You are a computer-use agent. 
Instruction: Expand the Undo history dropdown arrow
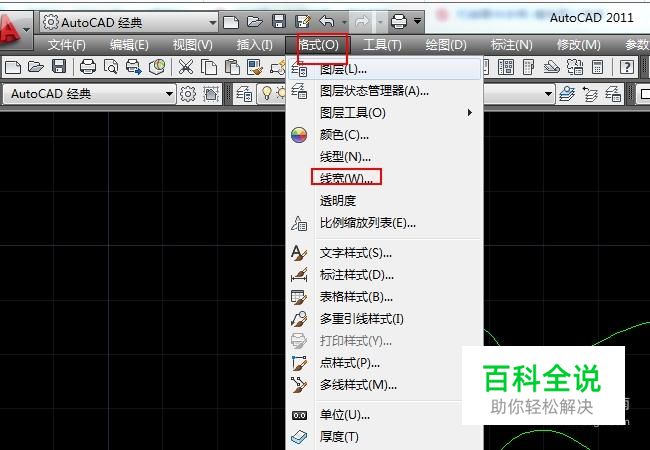click(344, 22)
